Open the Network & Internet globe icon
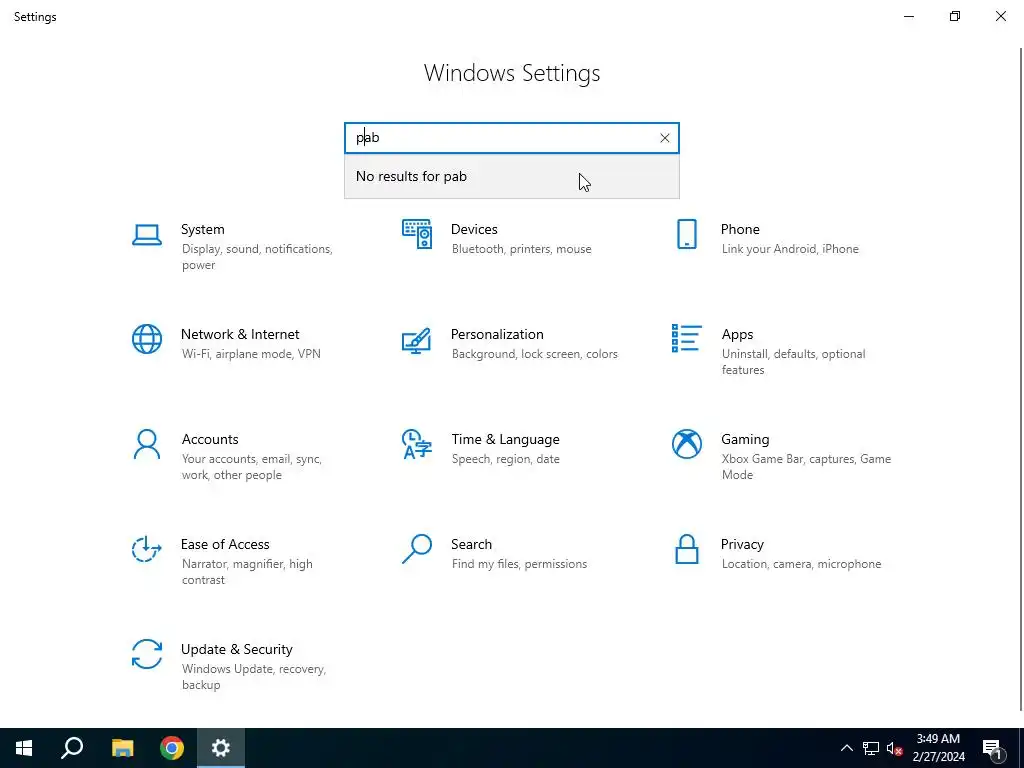The height and width of the screenshot is (768, 1024). 147,339
